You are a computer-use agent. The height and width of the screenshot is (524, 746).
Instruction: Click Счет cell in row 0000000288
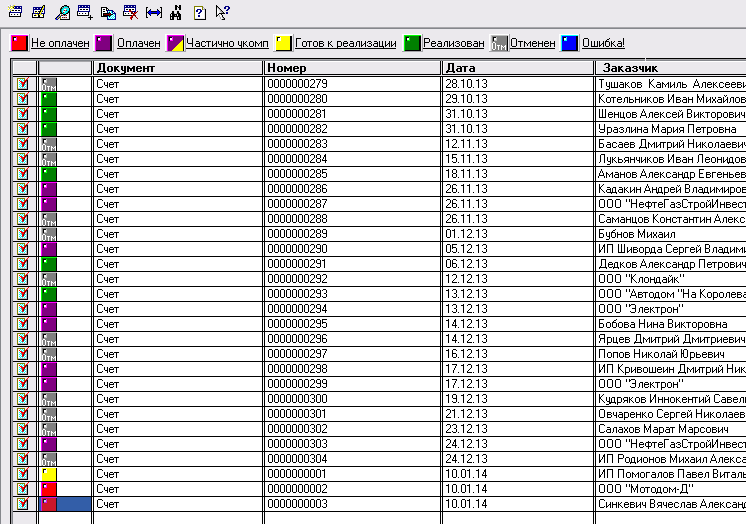click(177, 219)
